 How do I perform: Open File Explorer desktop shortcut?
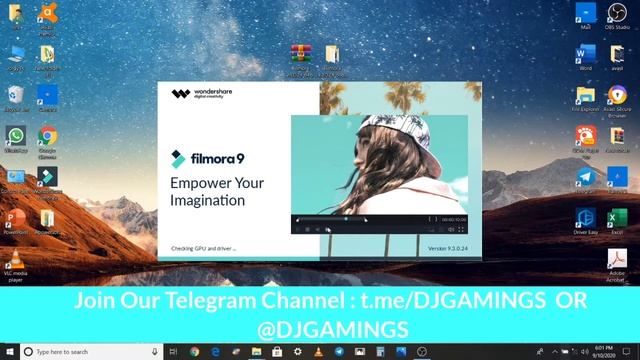click(x=586, y=98)
